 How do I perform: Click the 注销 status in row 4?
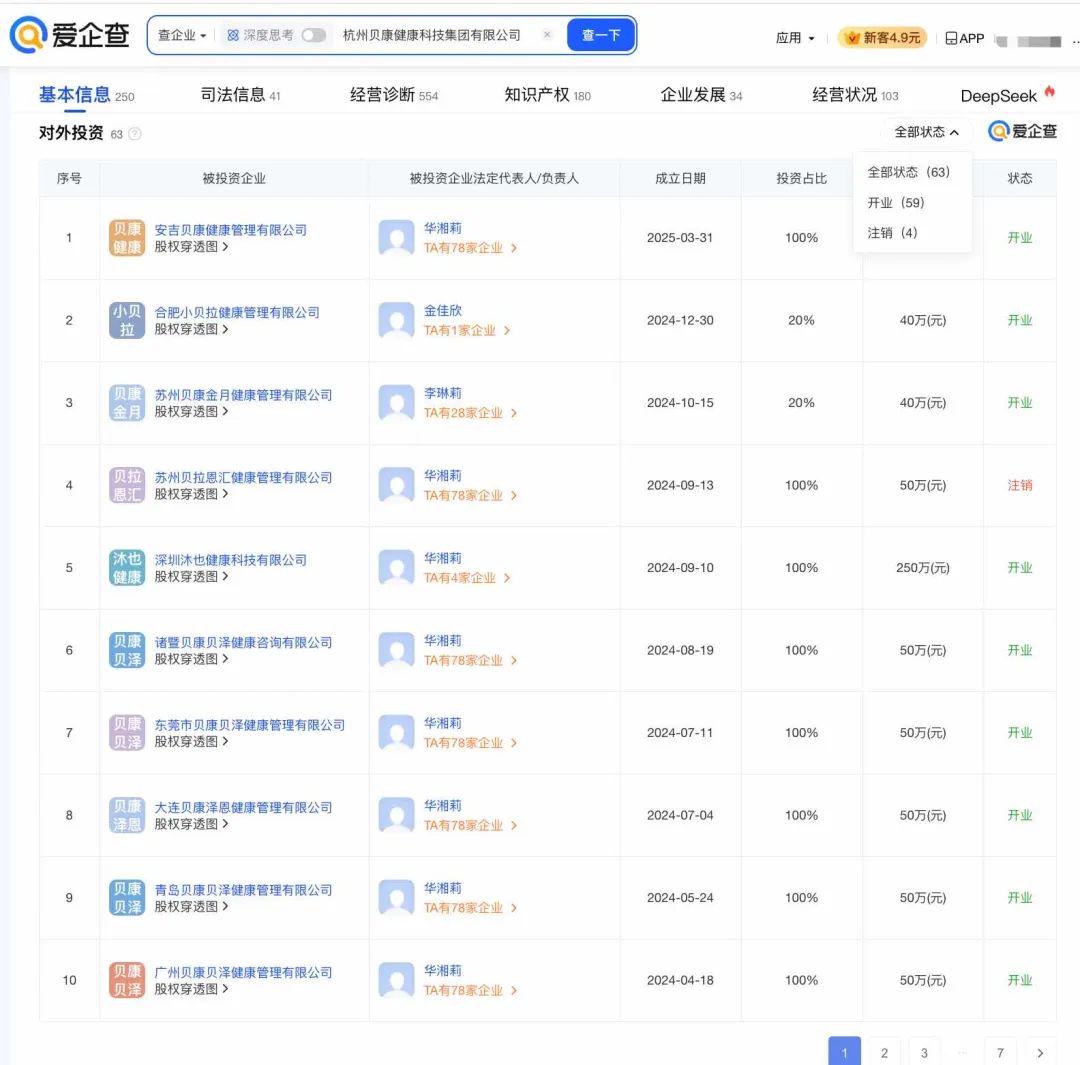click(x=1019, y=485)
